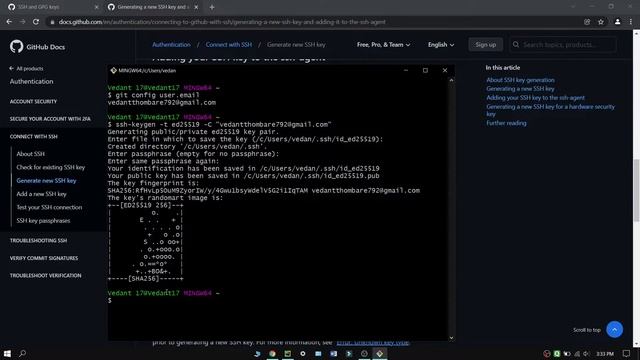Viewport: 640px width, 360px height.
Task: Click the Sign up button
Action: point(486,44)
